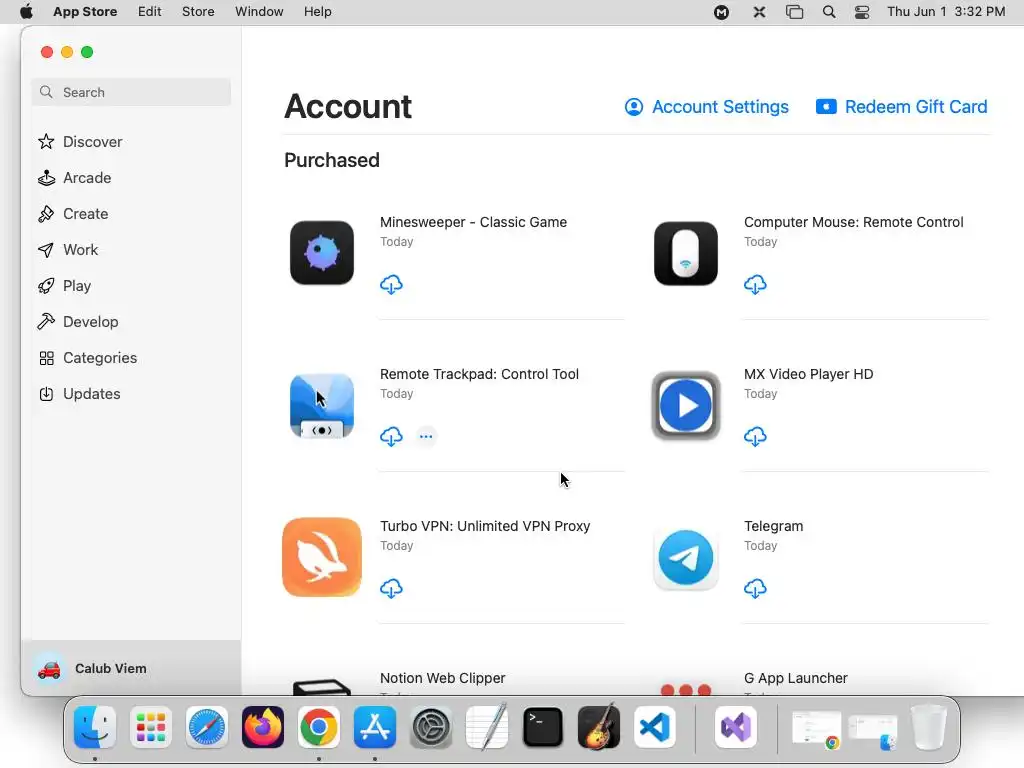Download MX Video Player HD via cloud icon
The width and height of the screenshot is (1024, 768).
point(755,436)
